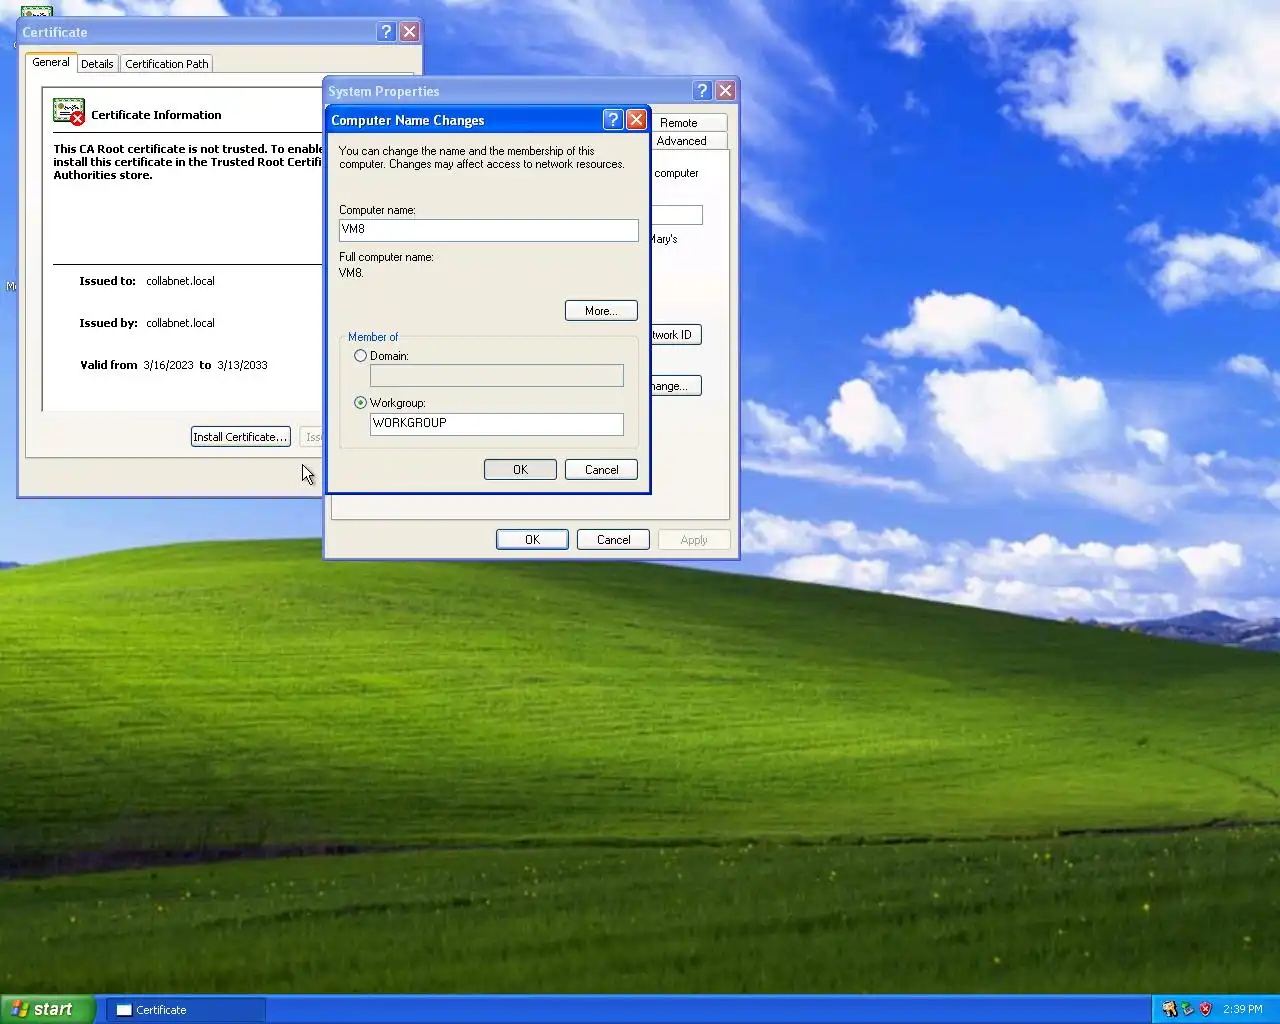
Task: Click computer description field in System Properties
Action: point(677,215)
